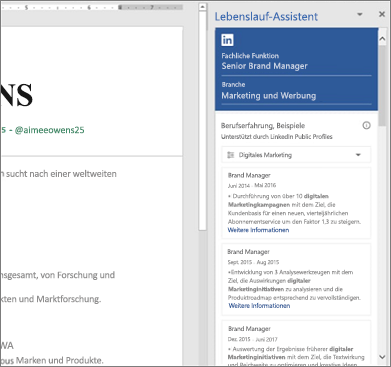The width and height of the screenshot is (391, 367).
Task: Open Weitere Informationen for Juni 2014 entry
Action: point(258,230)
